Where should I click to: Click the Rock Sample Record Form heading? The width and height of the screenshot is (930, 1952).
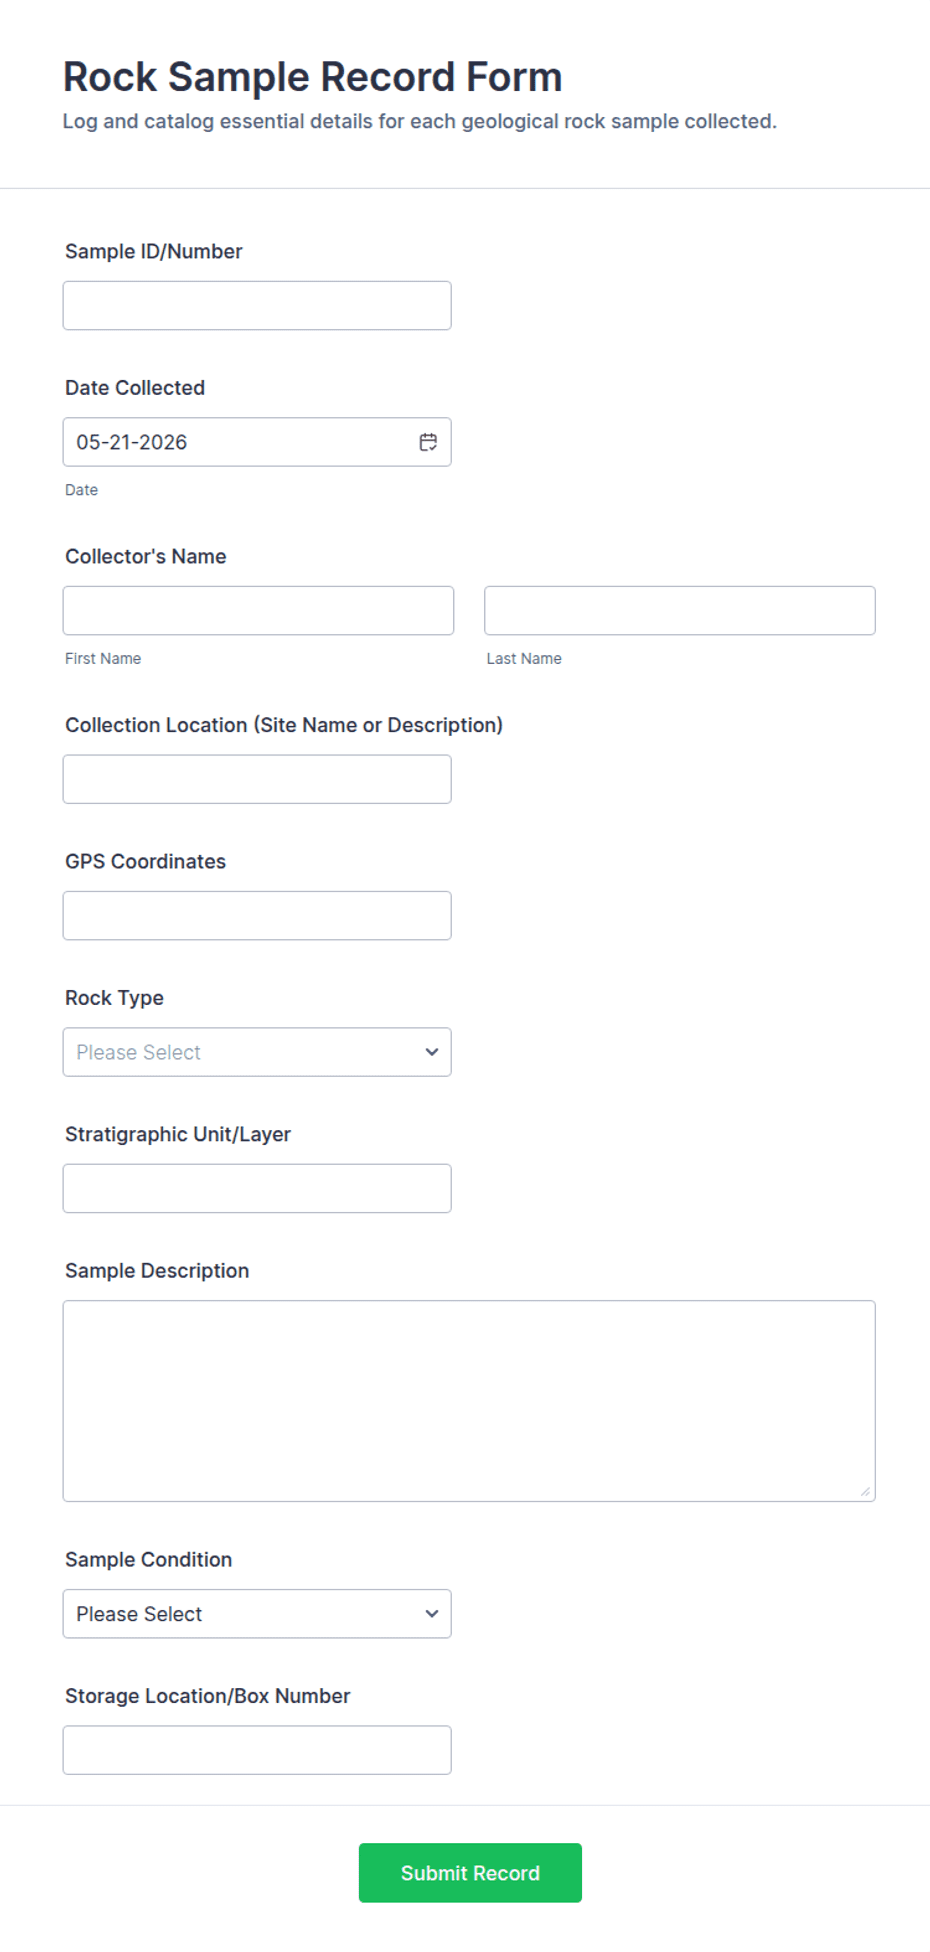point(312,77)
